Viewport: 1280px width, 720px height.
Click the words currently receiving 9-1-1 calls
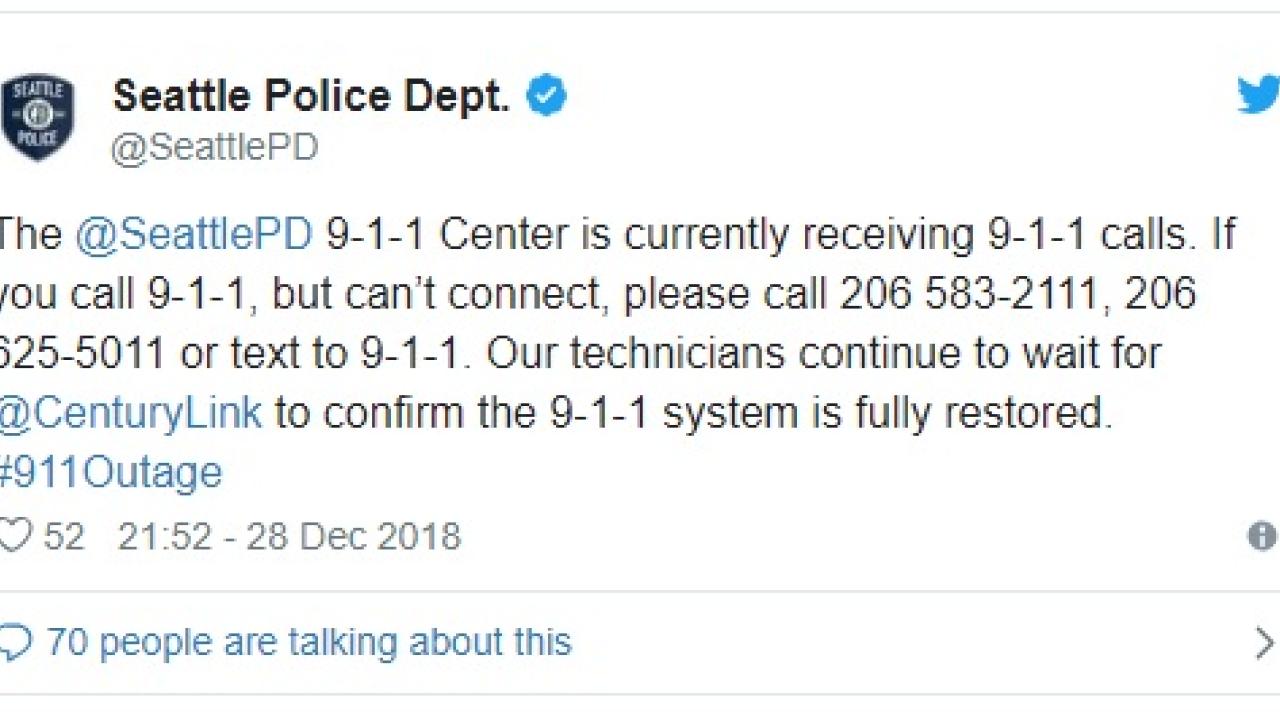tap(909, 234)
